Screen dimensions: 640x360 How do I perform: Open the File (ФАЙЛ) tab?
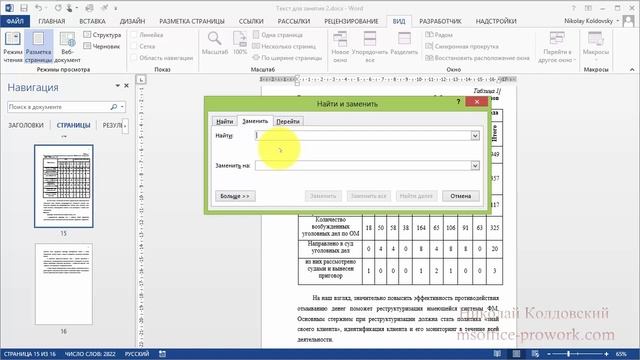[15, 21]
